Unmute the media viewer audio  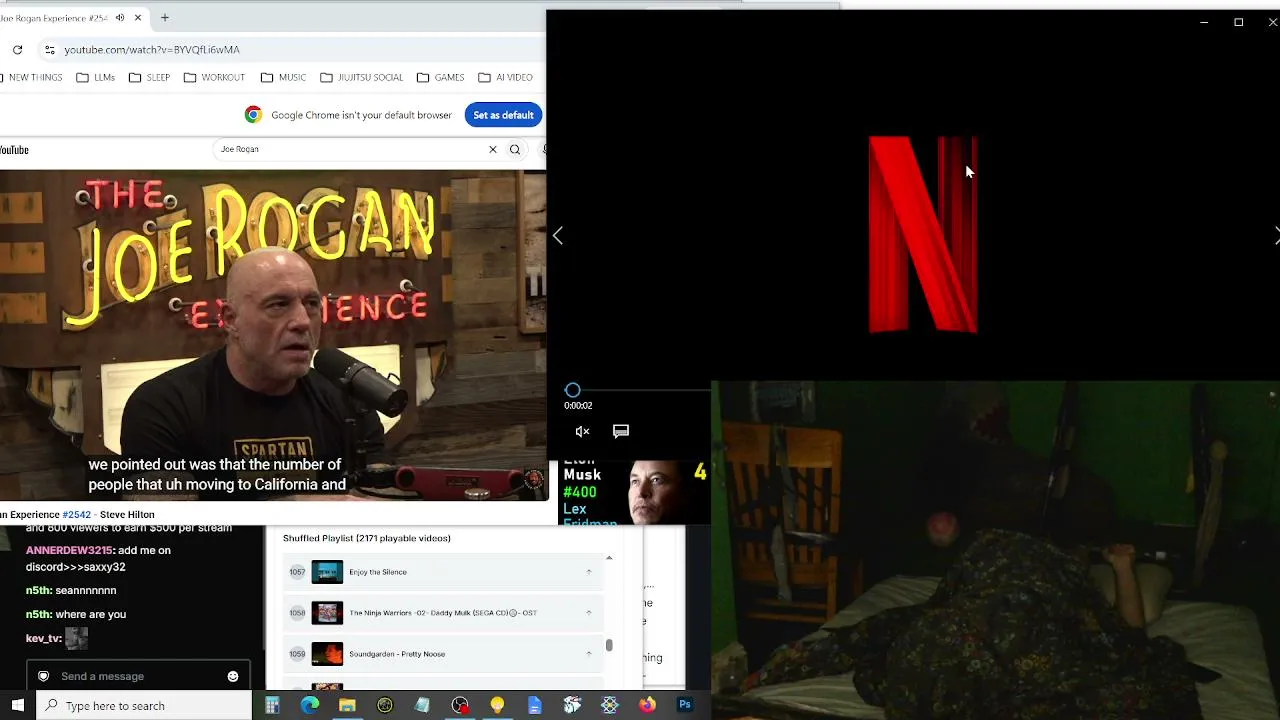click(582, 431)
